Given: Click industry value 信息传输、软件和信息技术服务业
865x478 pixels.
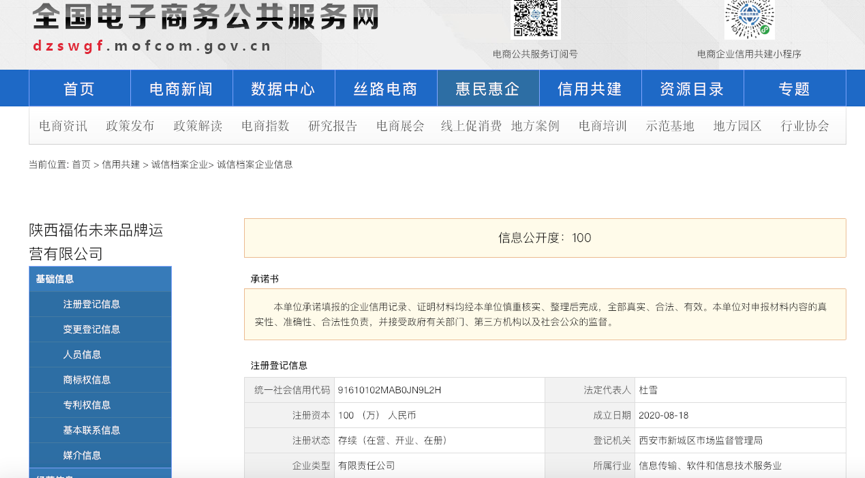Looking at the screenshot, I should point(710,466).
